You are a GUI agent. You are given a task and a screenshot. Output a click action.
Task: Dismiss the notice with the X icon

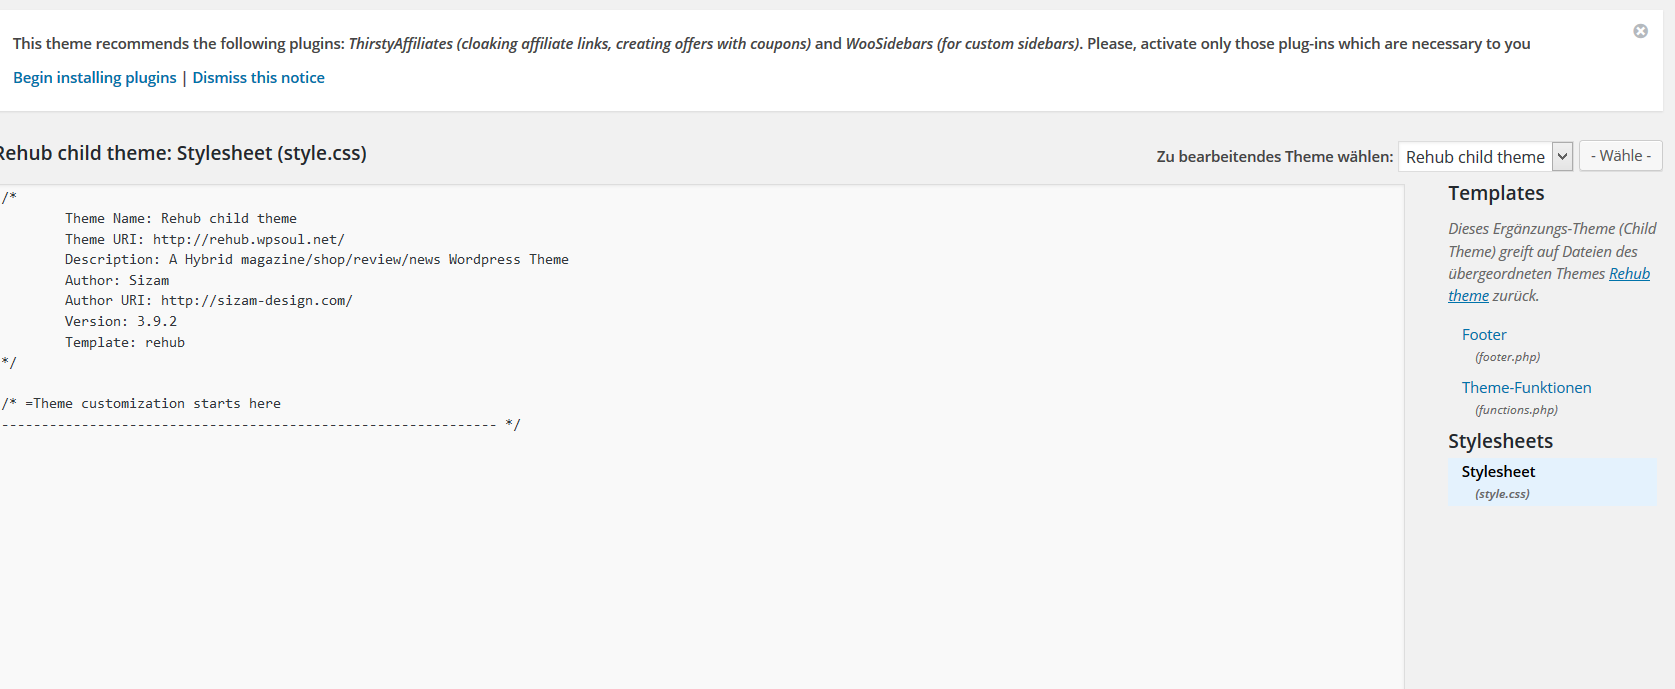[x=1640, y=31]
